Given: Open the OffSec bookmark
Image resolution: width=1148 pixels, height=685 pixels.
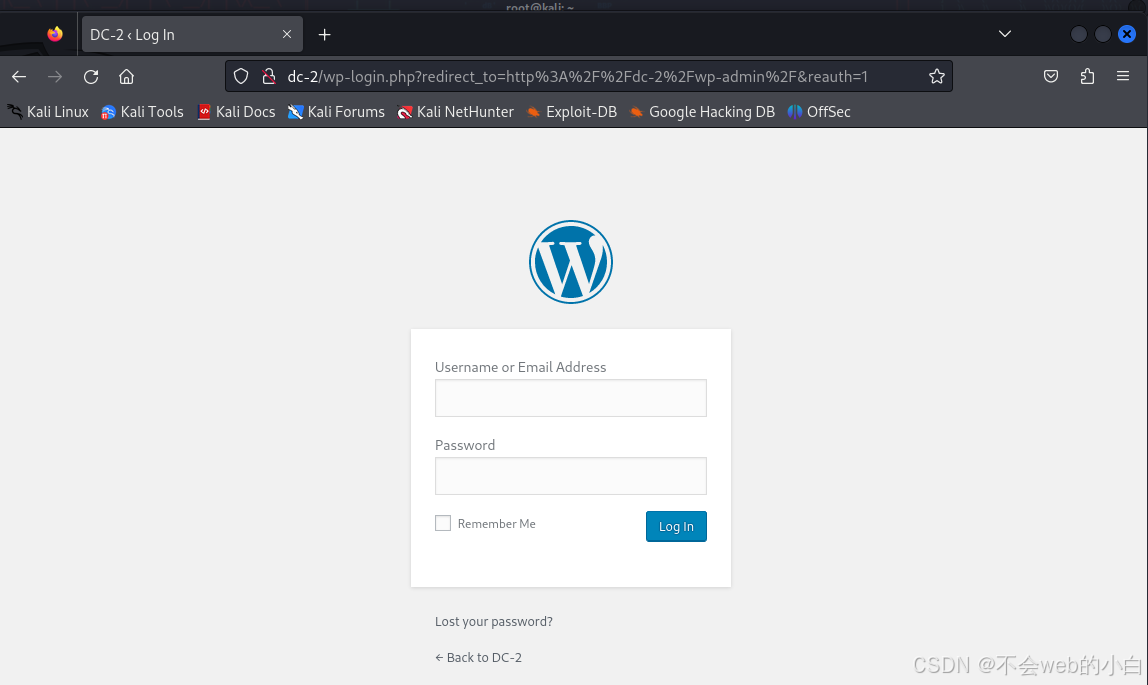Looking at the screenshot, I should (819, 112).
